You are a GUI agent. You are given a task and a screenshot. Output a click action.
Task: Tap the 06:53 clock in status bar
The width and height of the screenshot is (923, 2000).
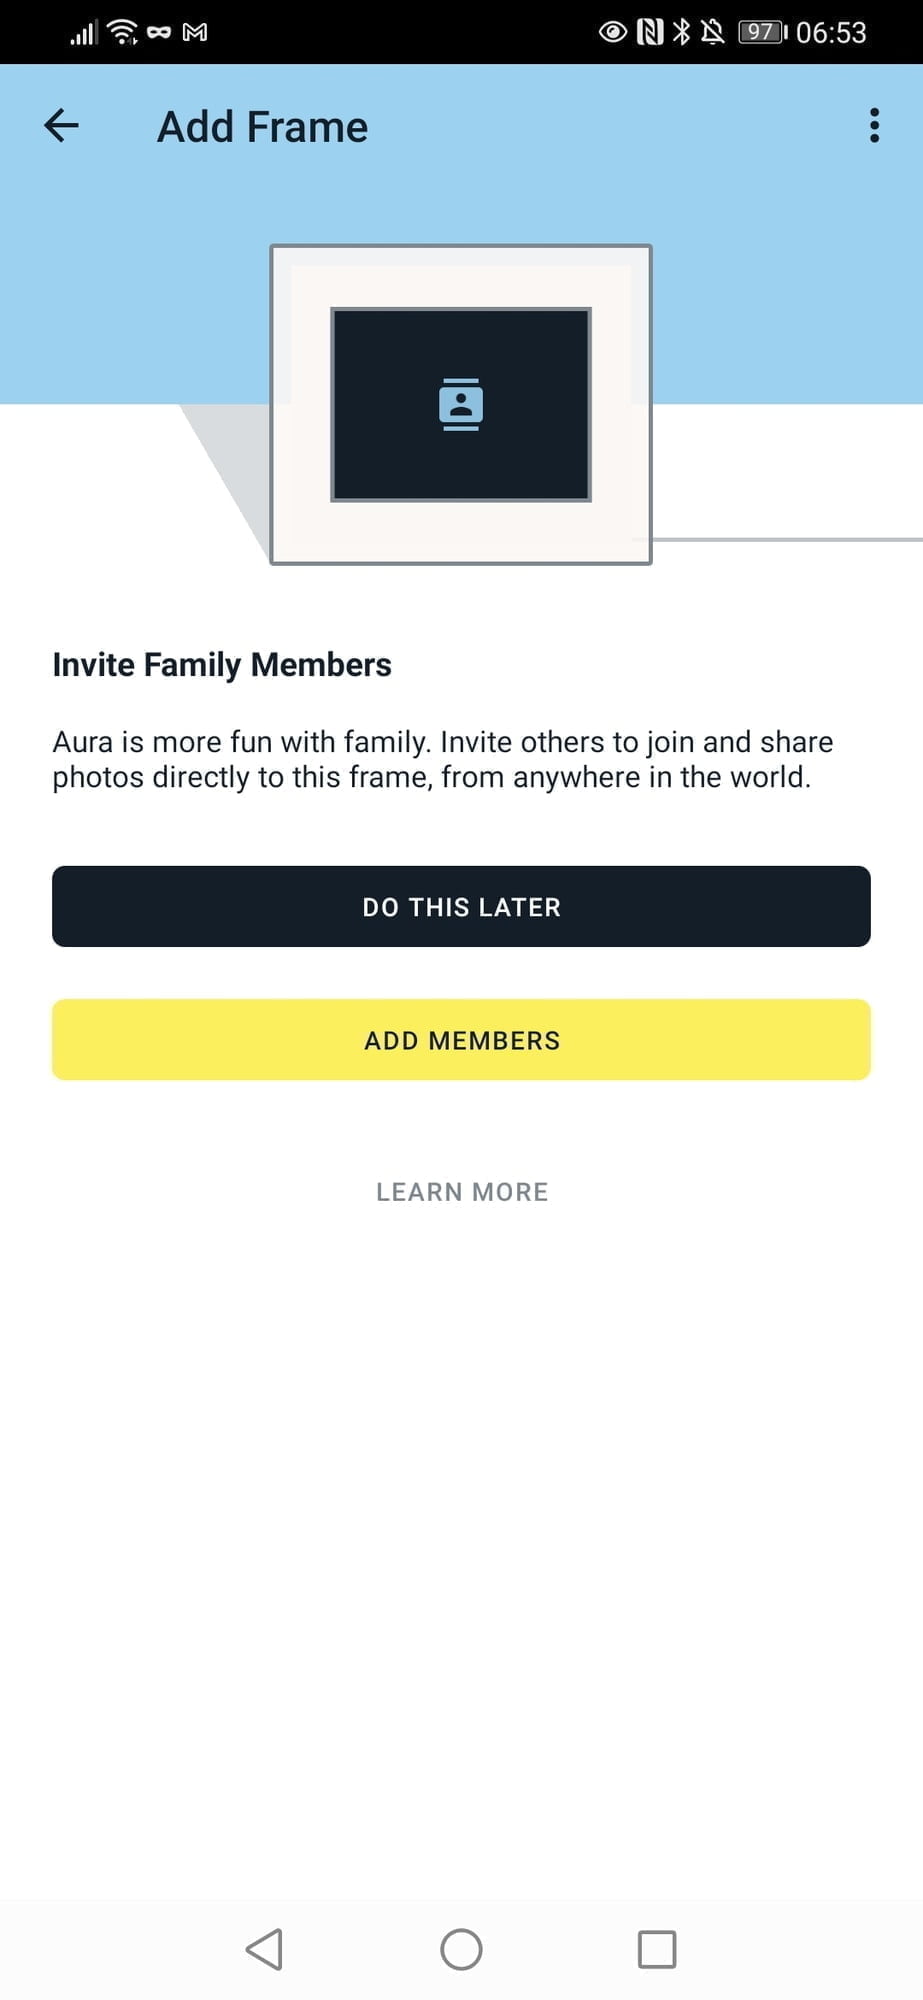coord(831,33)
